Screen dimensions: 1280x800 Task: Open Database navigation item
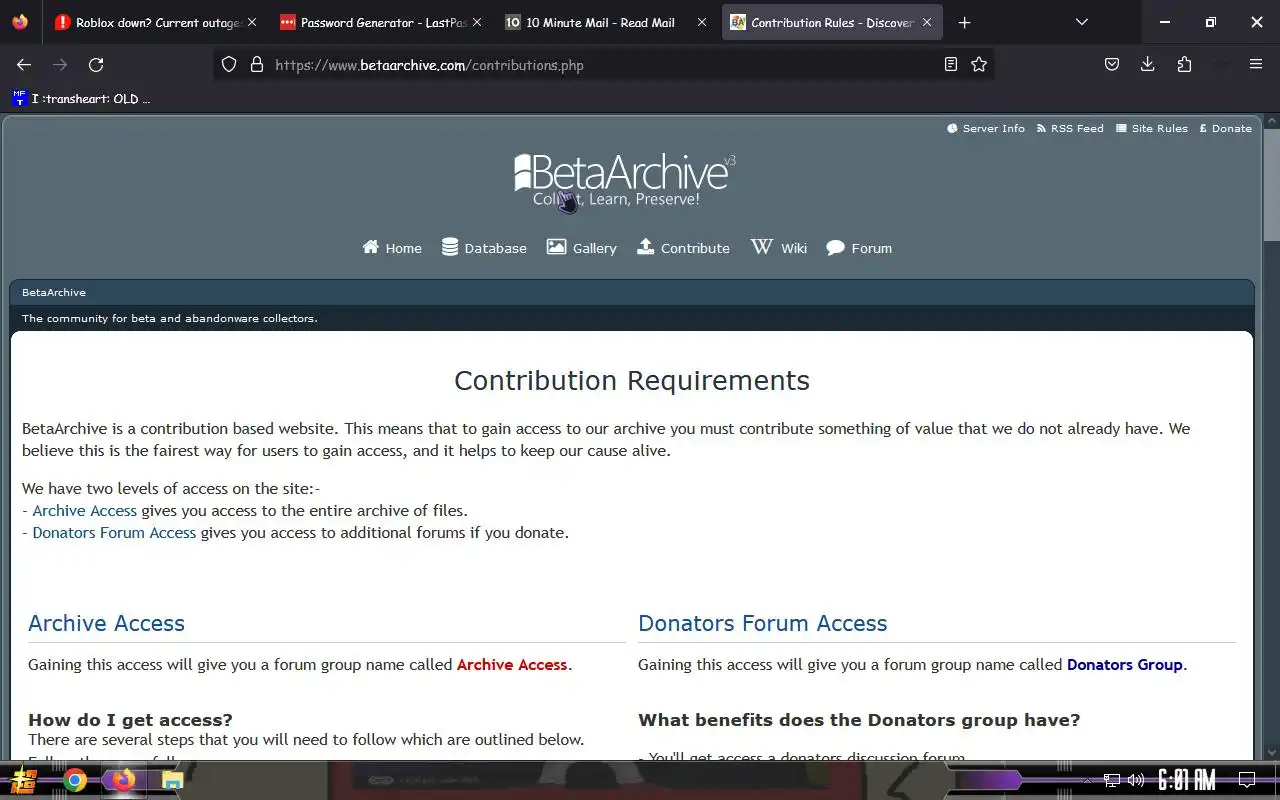(484, 248)
